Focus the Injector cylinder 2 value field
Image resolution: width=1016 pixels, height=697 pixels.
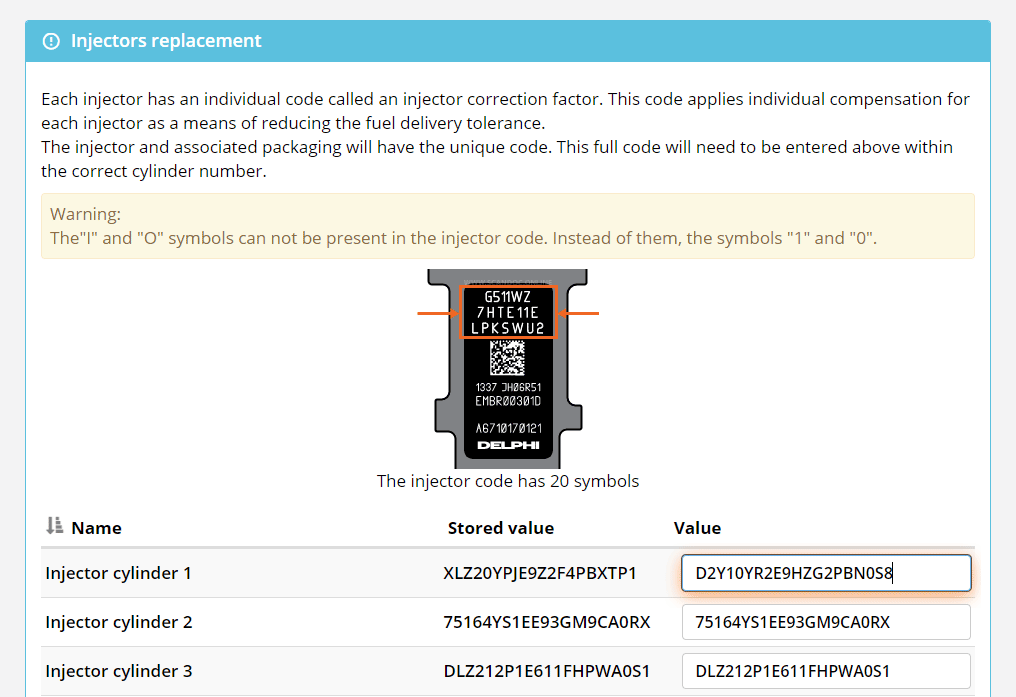tap(825, 622)
